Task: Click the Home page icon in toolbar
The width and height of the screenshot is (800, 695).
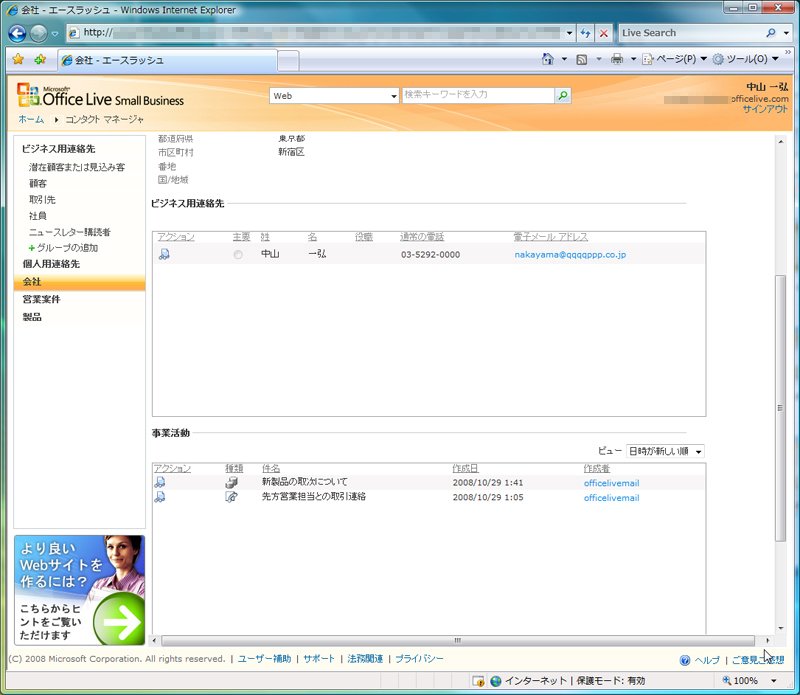Action: pos(547,59)
